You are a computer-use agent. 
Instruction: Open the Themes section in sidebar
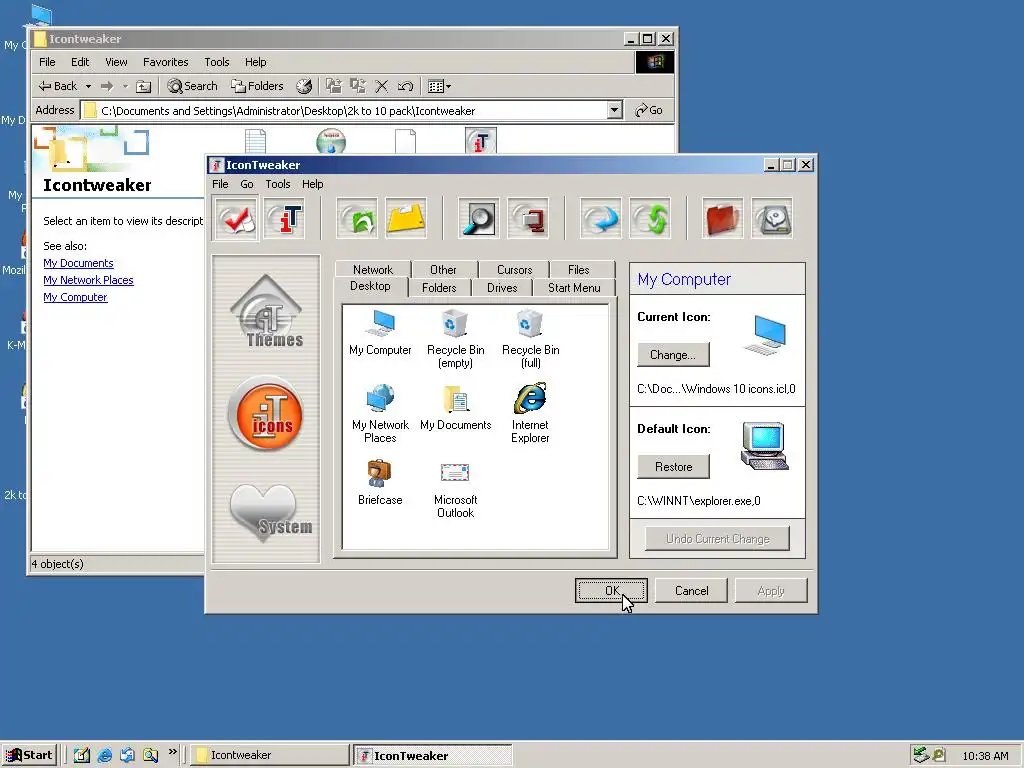[x=266, y=312]
